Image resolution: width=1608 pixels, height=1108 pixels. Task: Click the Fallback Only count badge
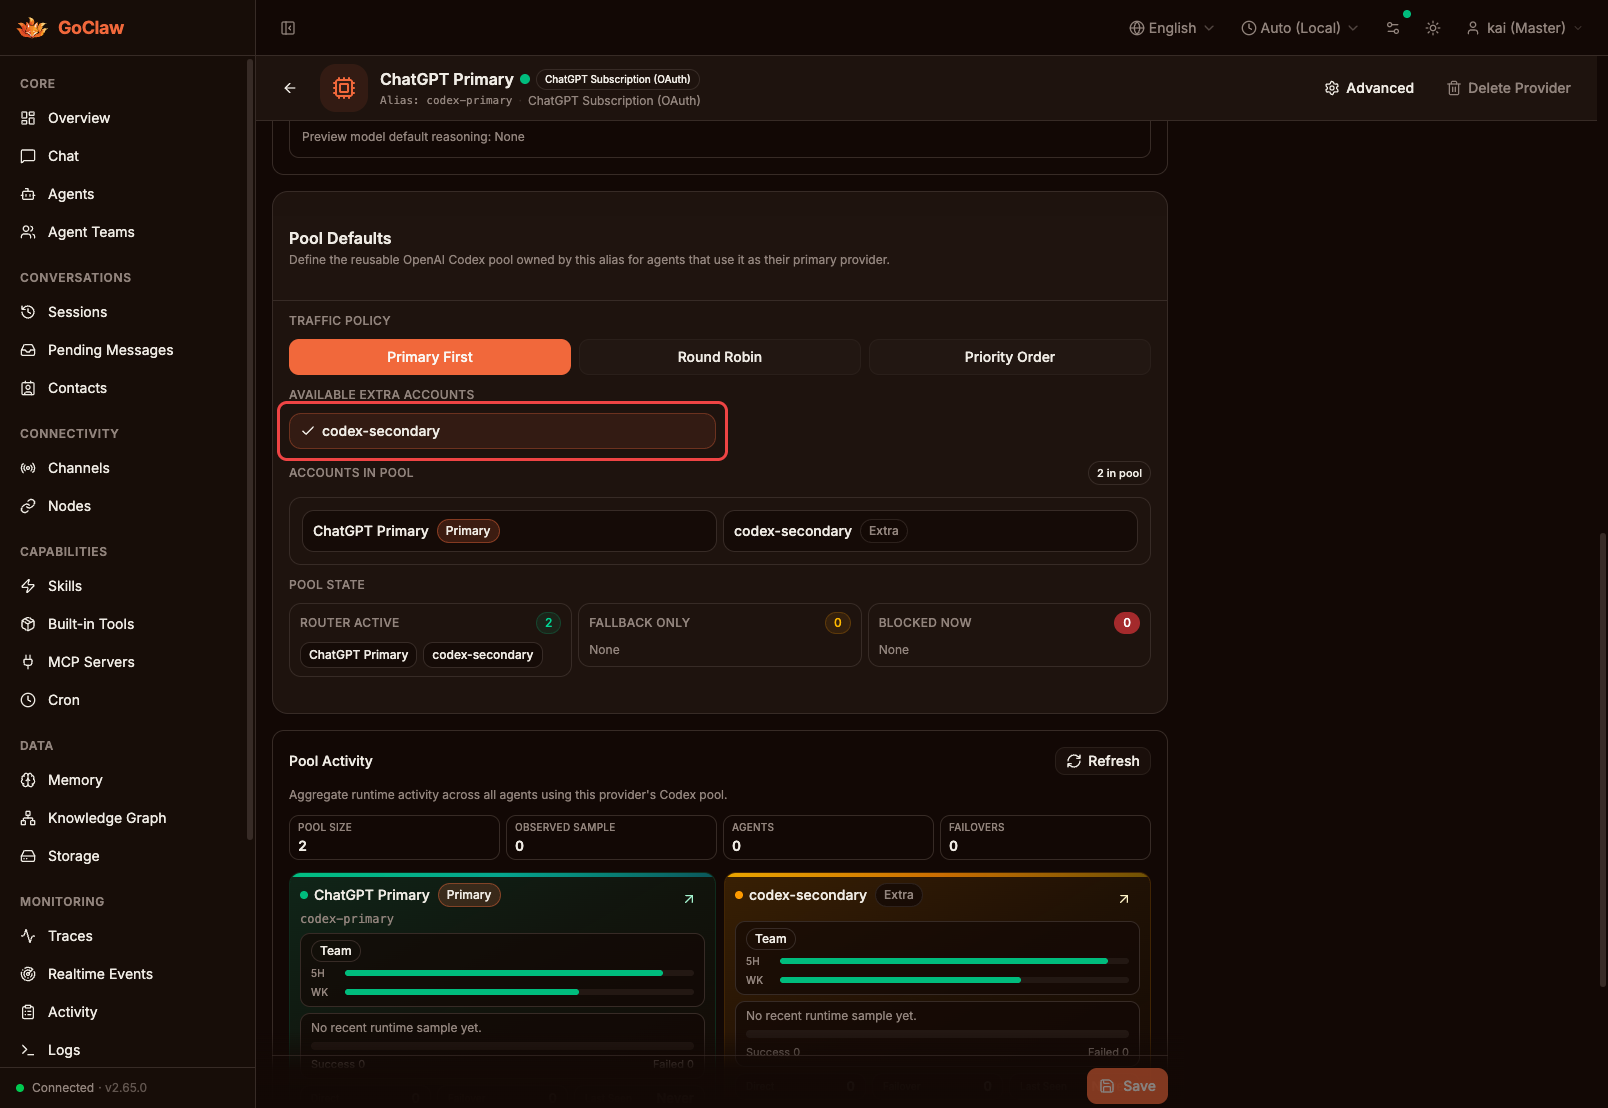(838, 623)
